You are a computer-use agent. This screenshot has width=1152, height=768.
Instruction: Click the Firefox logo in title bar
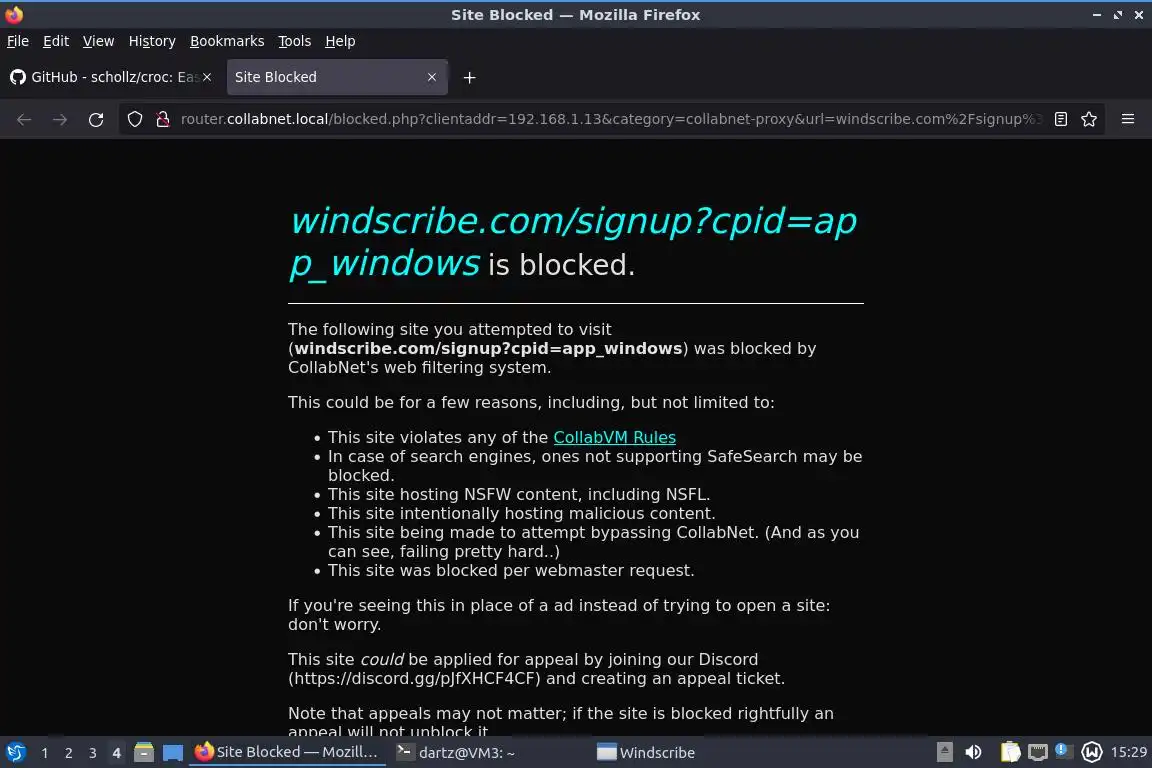tap(14, 14)
